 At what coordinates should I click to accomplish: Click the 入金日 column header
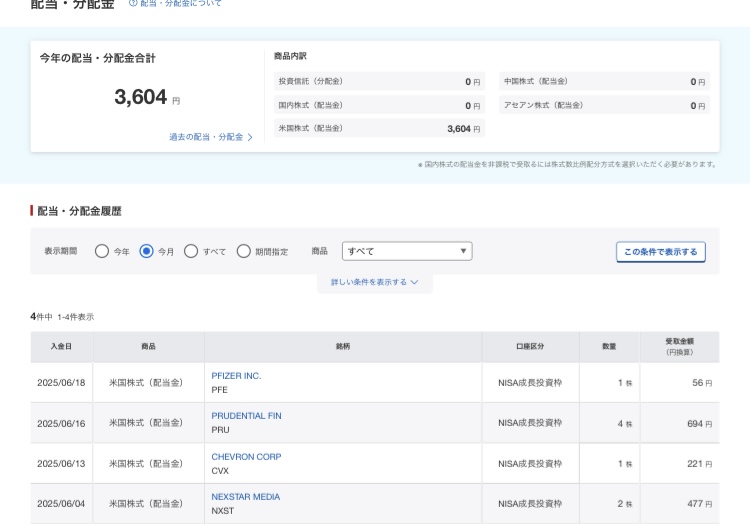tap(62, 347)
